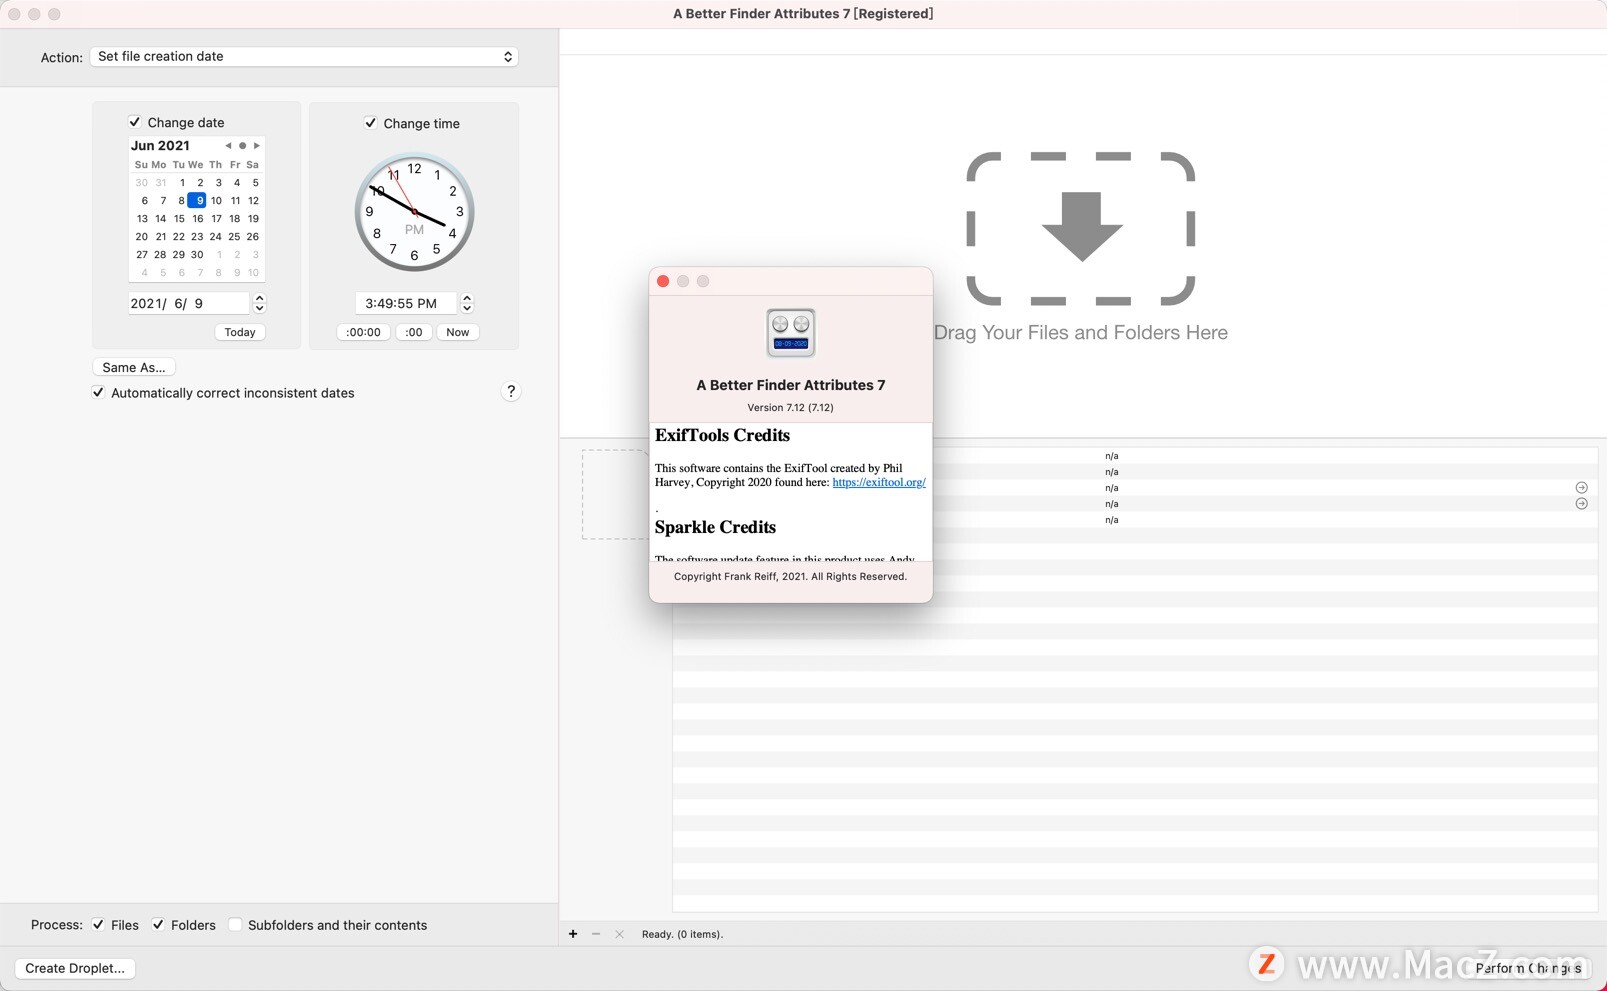The height and width of the screenshot is (991, 1607).
Task: Toggle Automatically correct inconsistent dates
Action: 98,393
